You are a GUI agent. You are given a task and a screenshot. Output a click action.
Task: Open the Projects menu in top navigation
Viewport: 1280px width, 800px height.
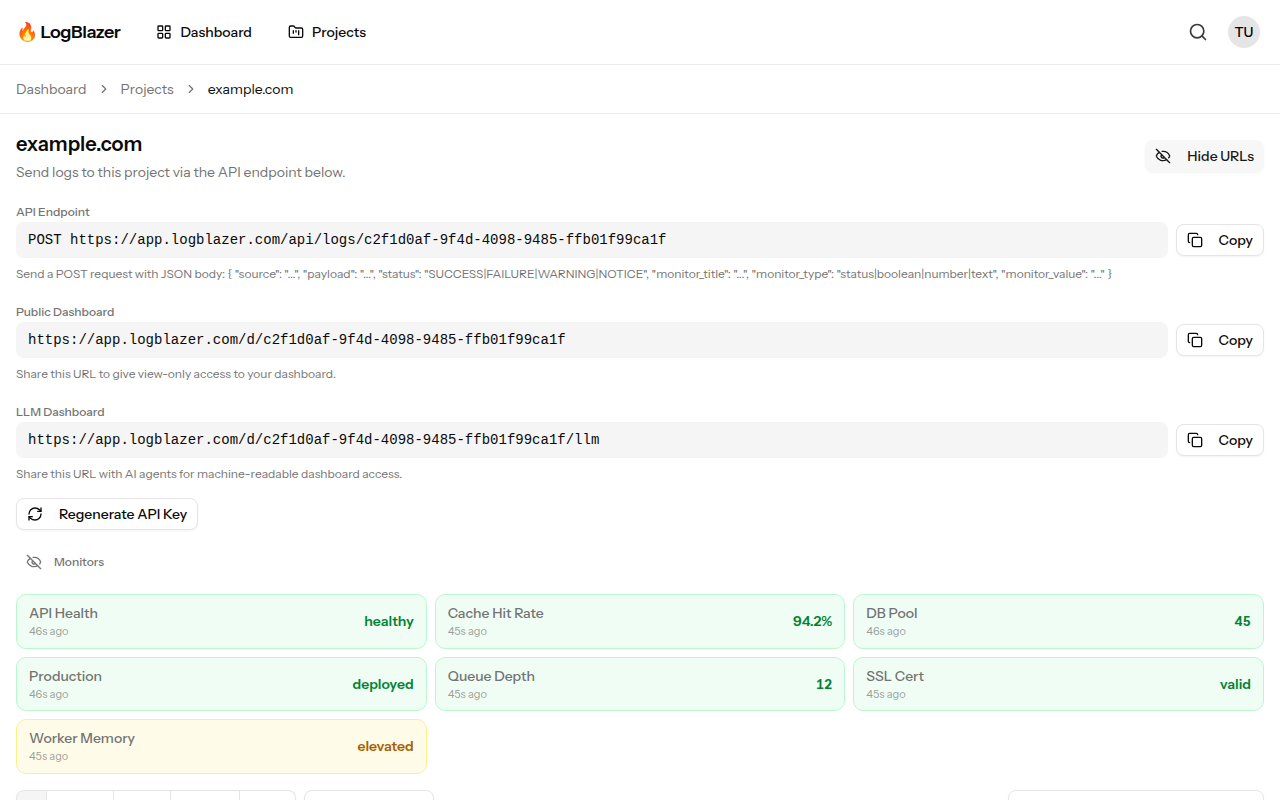tap(327, 32)
